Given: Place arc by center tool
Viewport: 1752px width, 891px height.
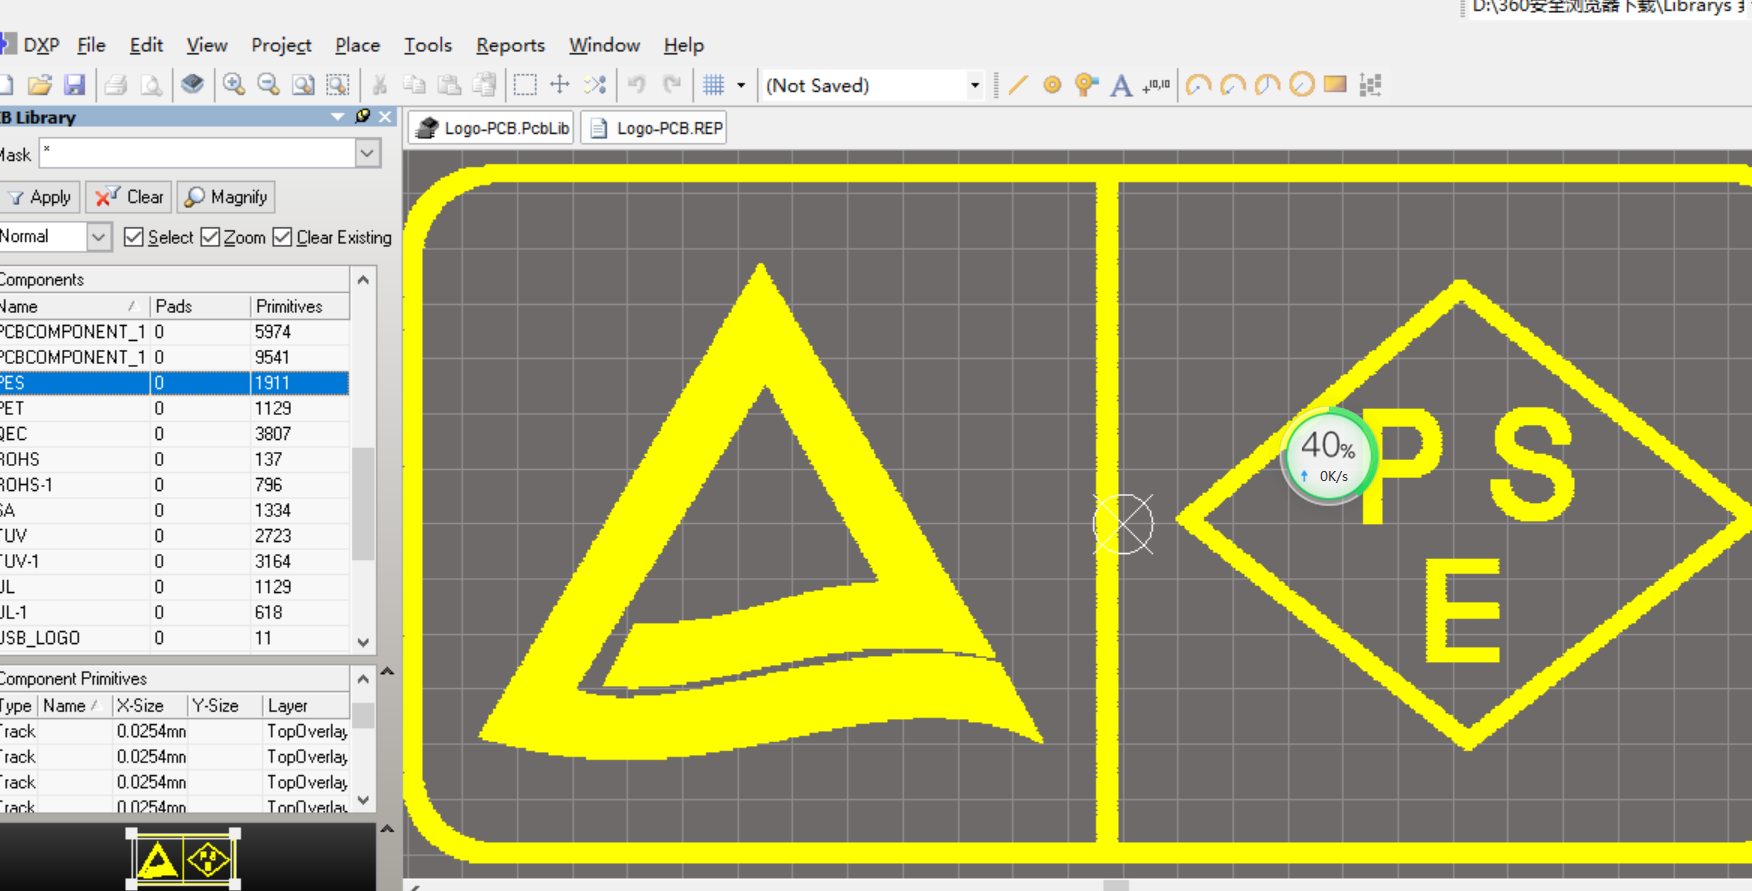Looking at the screenshot, I should (x=1198, y=85).
